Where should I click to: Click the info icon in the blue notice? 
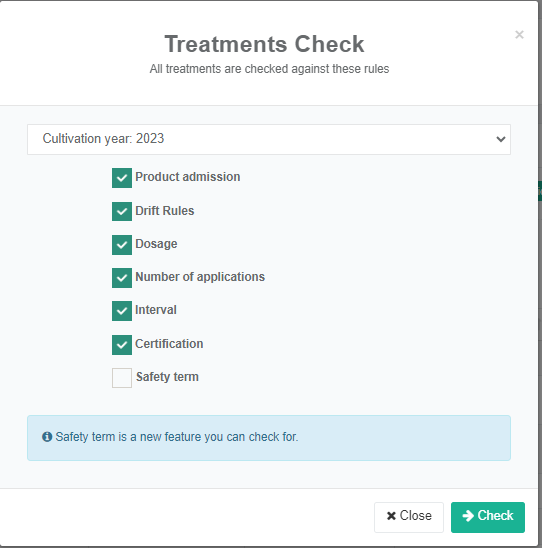coord(47,437)
